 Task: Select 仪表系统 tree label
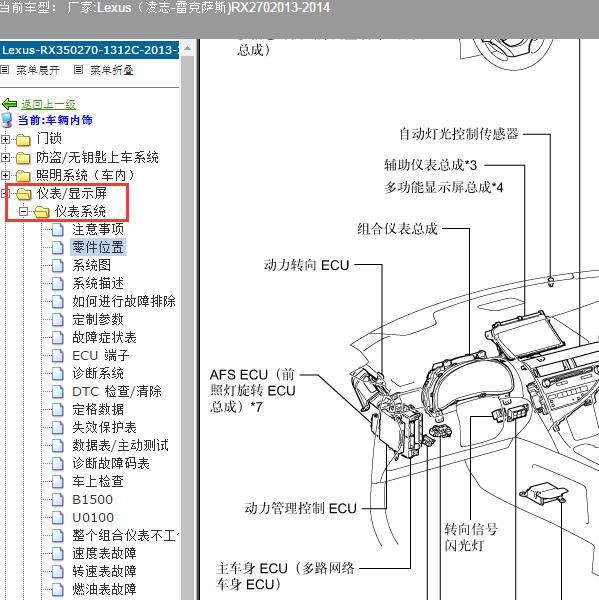80,211
